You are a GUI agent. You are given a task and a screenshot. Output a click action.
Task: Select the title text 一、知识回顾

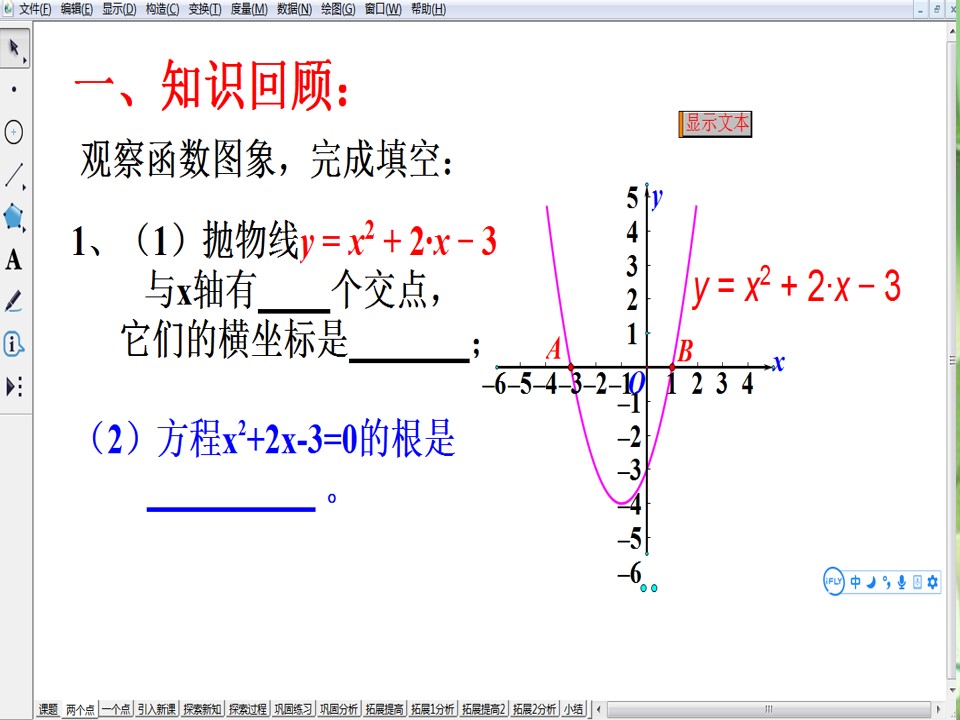point(212,86)
